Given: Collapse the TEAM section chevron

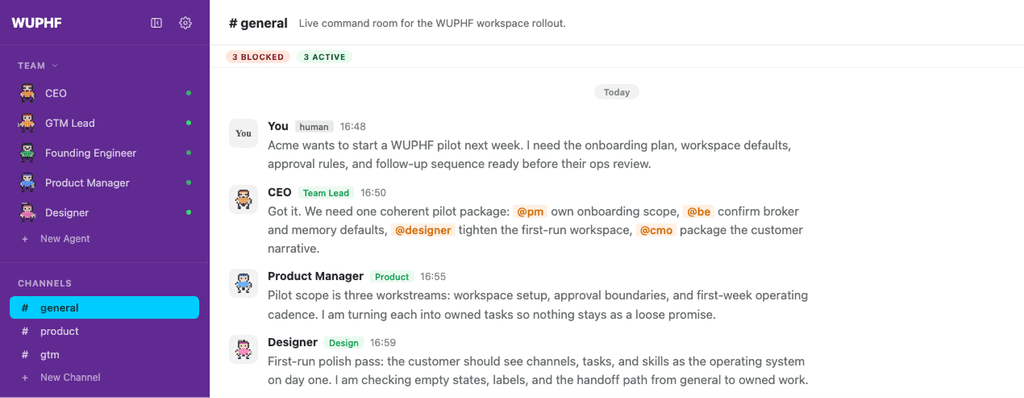Looking at the screenshot, I should pyautogui.click(x=55, y=65).
